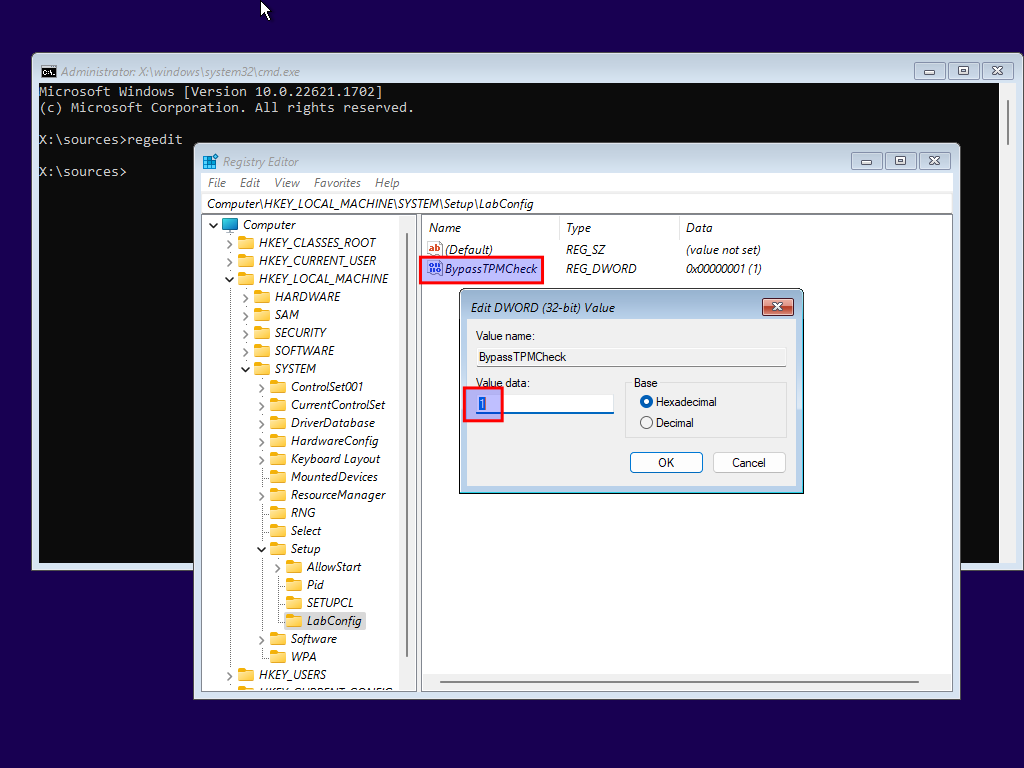
Task: Collapse the Computer root node
Action: [214, 225]
